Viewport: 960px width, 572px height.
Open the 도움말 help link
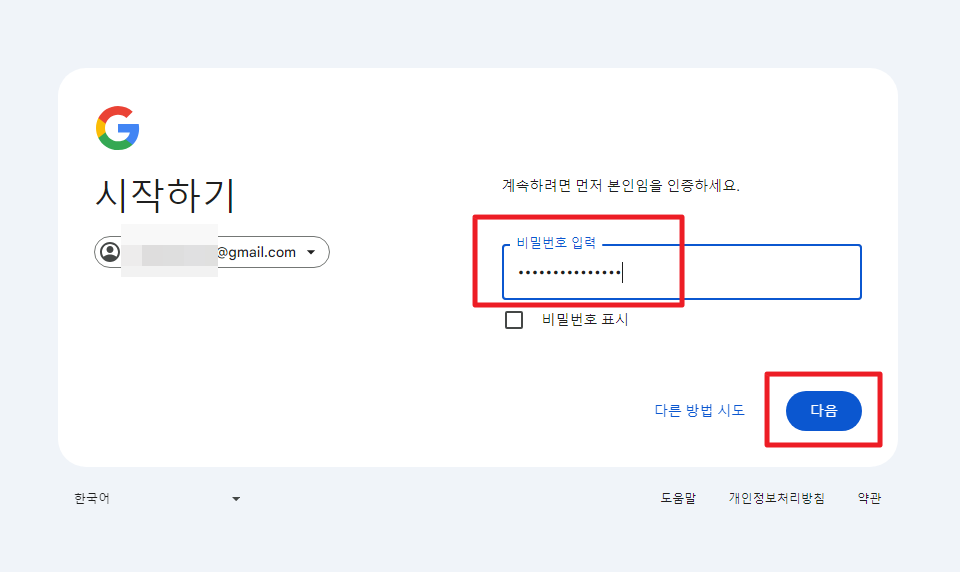678,499
